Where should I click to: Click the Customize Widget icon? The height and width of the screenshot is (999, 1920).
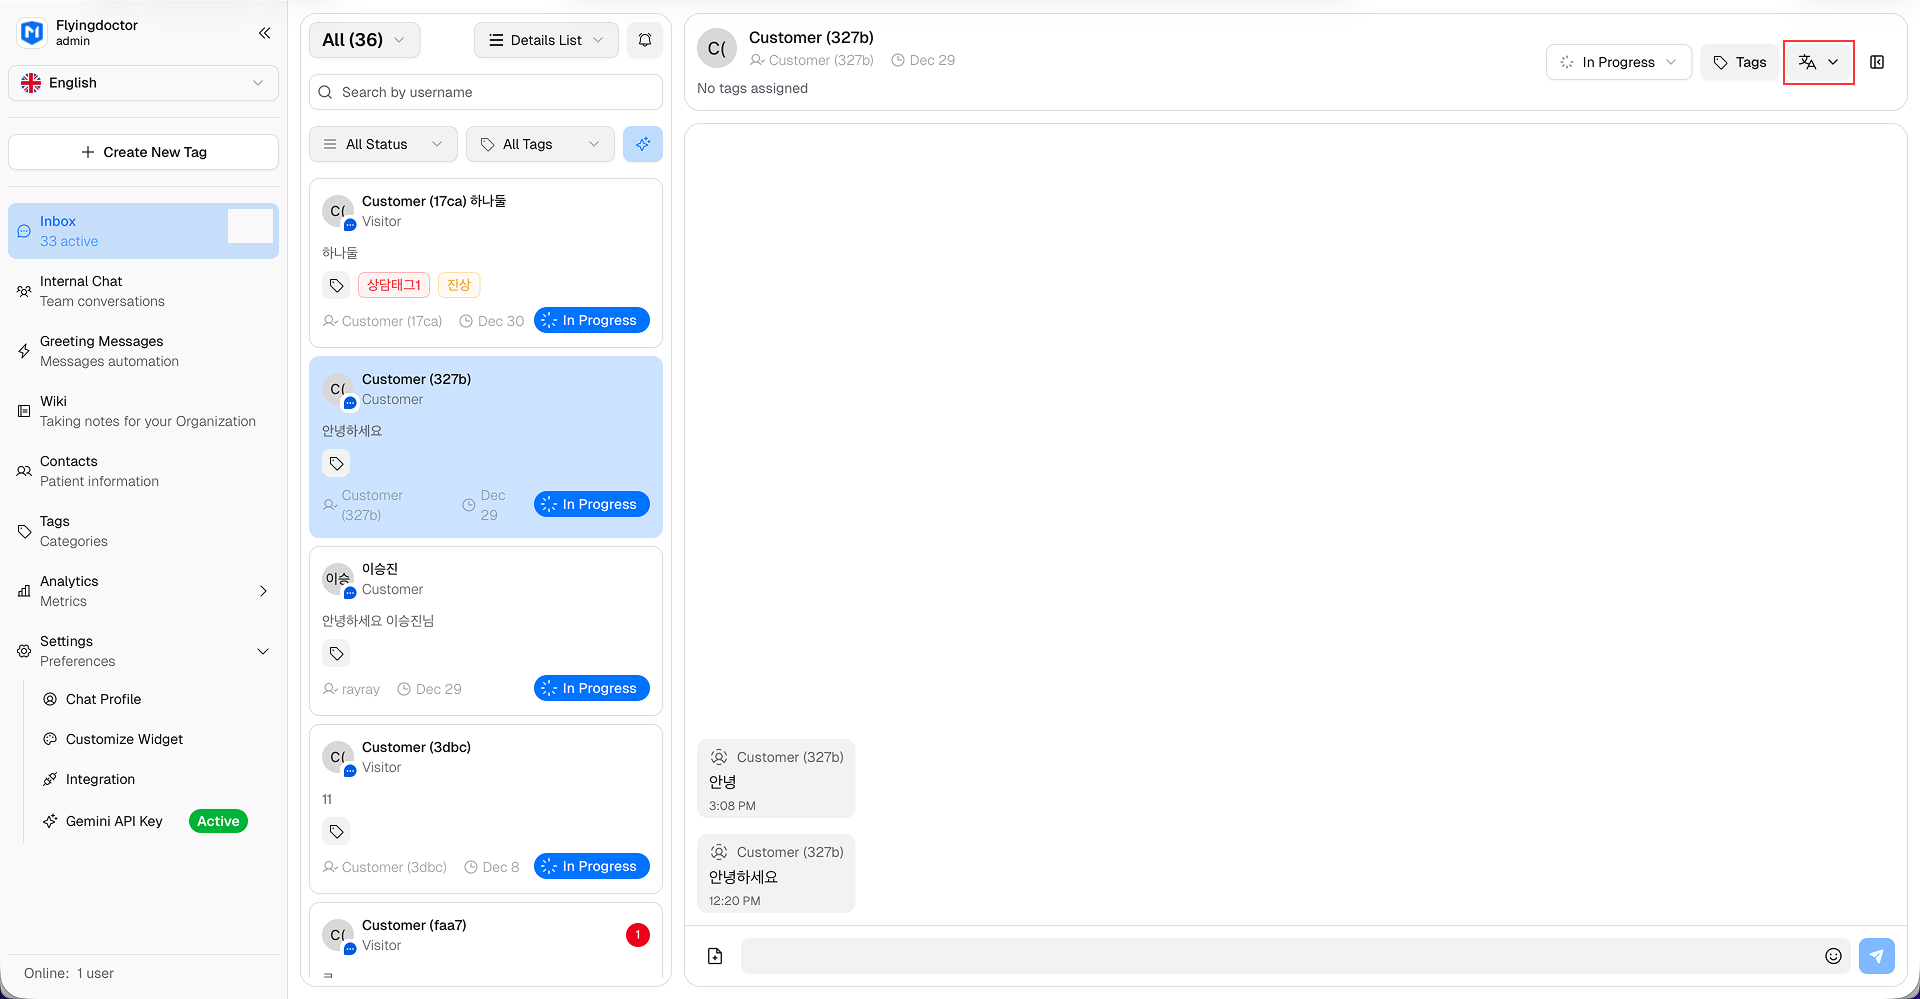(x=50, y=739)
